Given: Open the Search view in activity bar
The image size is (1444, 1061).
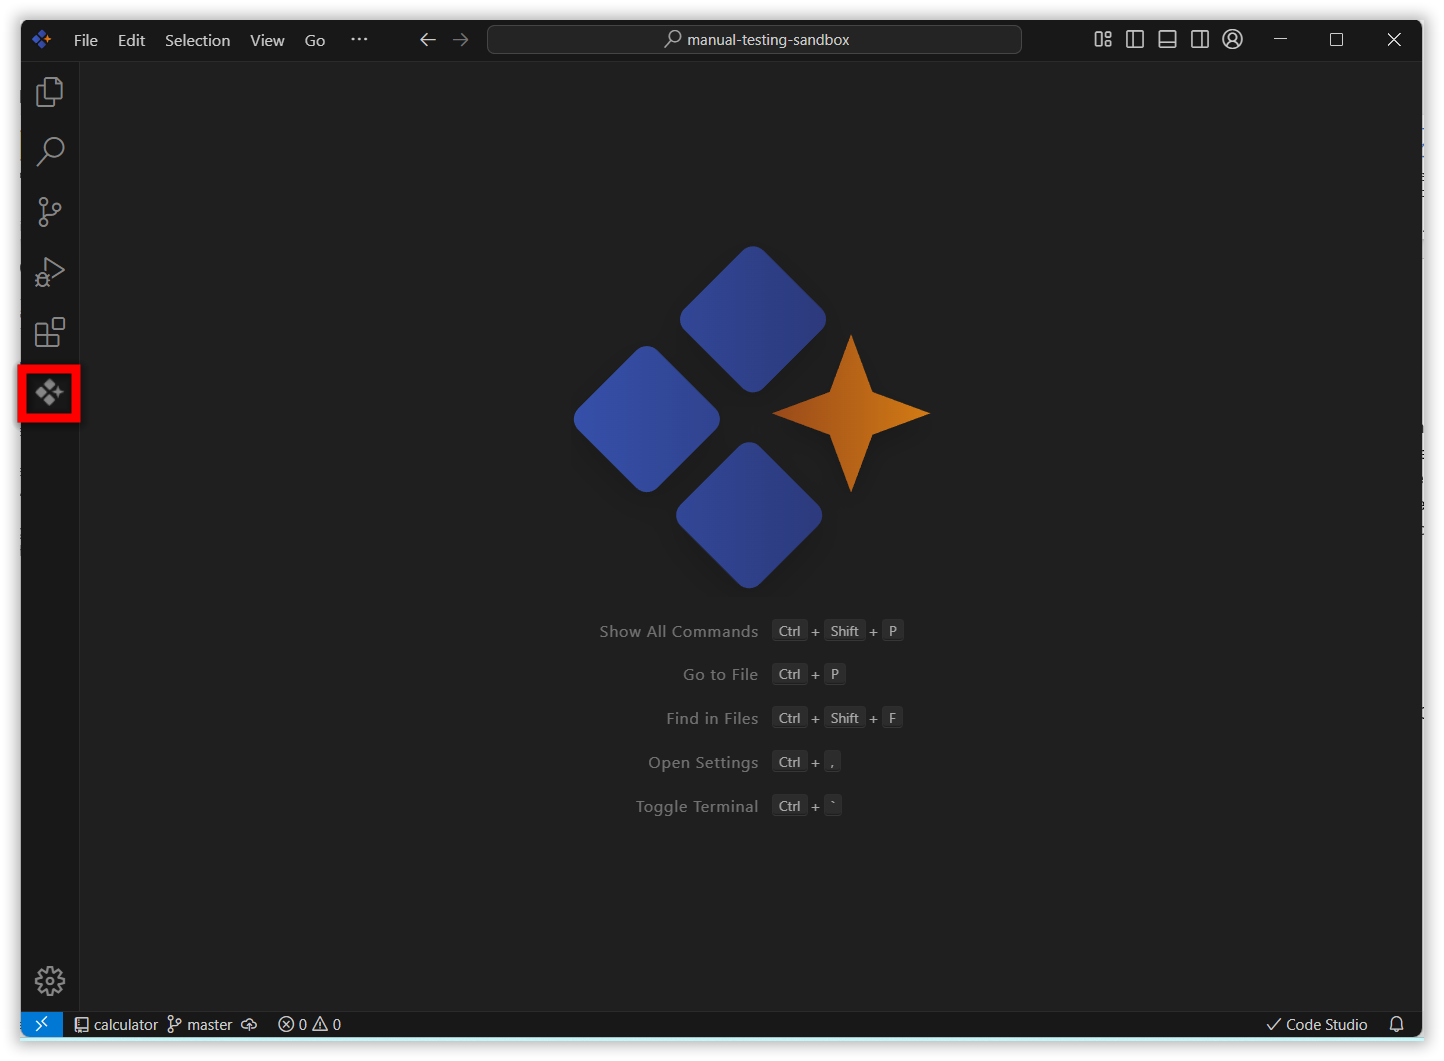Looking at the screenshot, I should (x=49, y=152).
